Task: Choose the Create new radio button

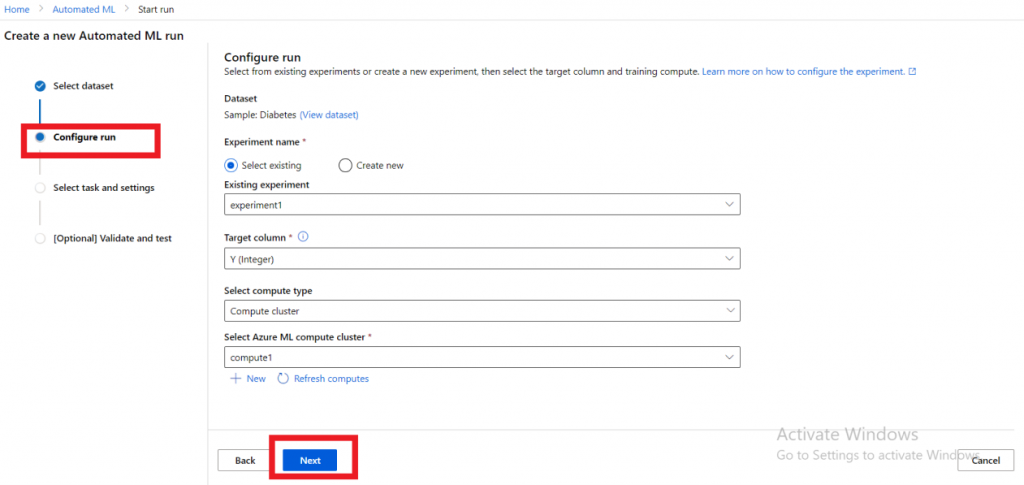Action: (346, 165)
